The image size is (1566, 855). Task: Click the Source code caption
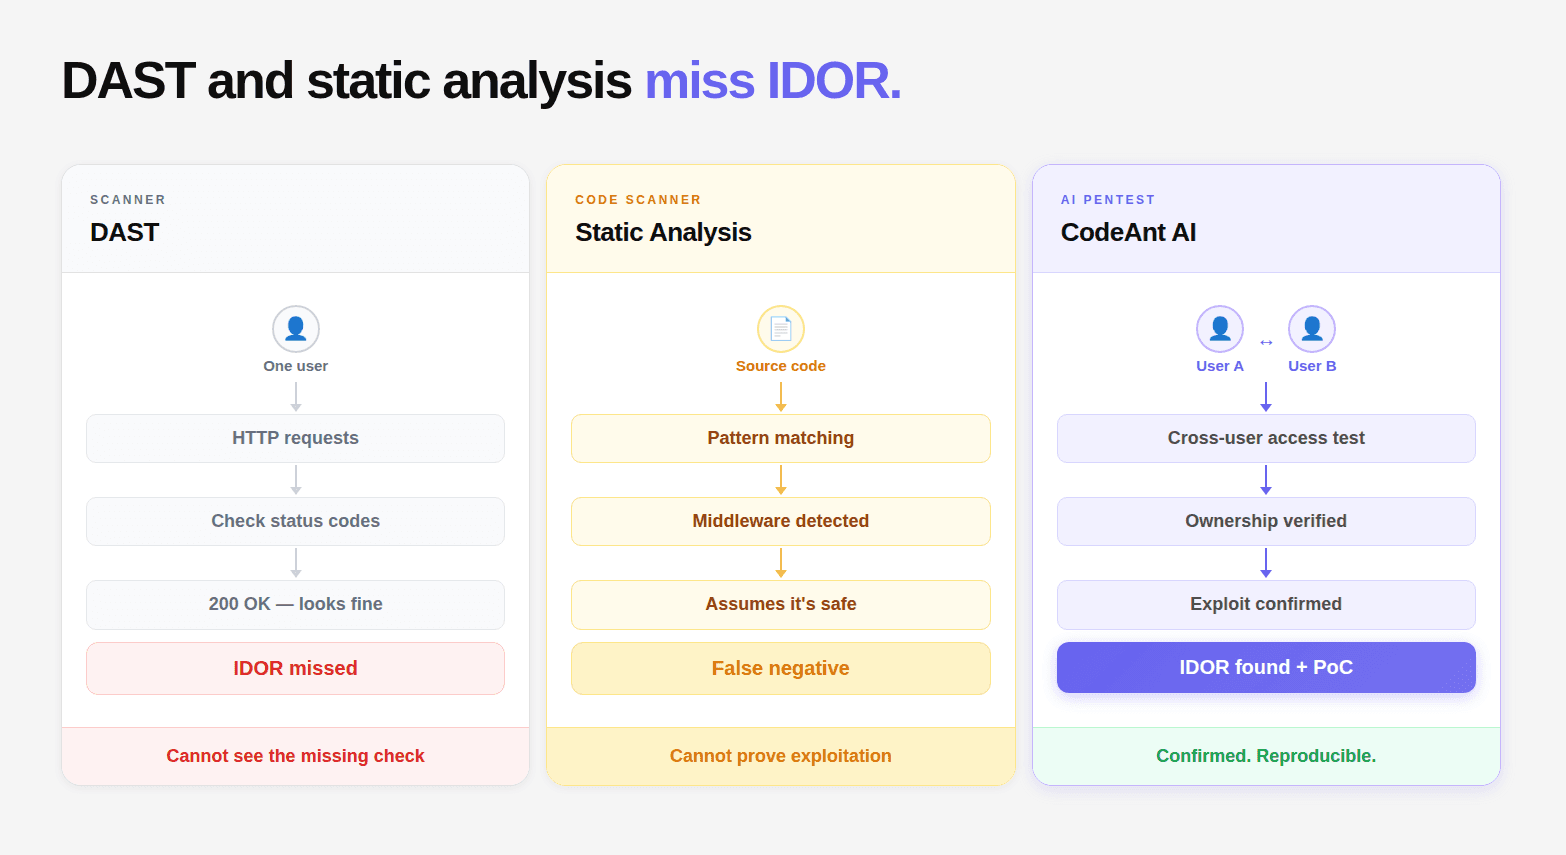pyautogui.click(x=781, y=366)
